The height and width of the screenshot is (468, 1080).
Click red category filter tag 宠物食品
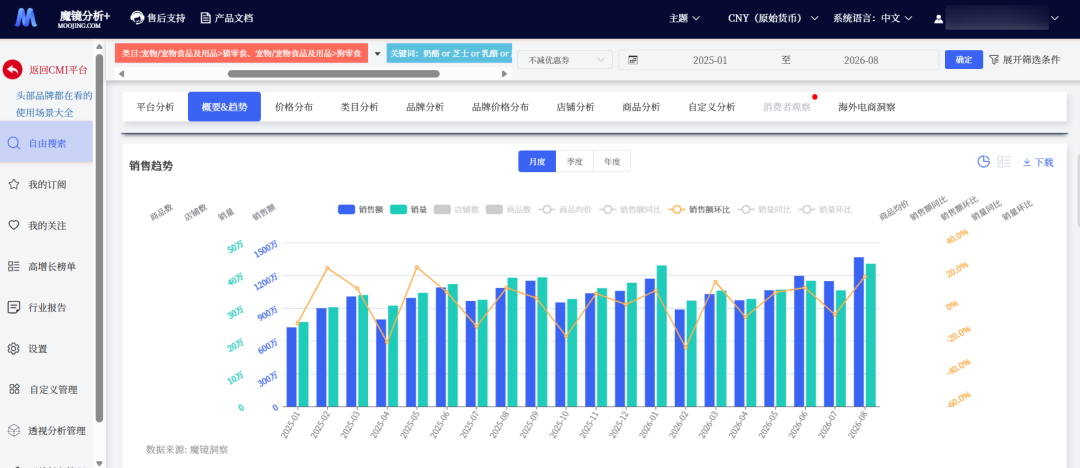click(x=242, y=53)
